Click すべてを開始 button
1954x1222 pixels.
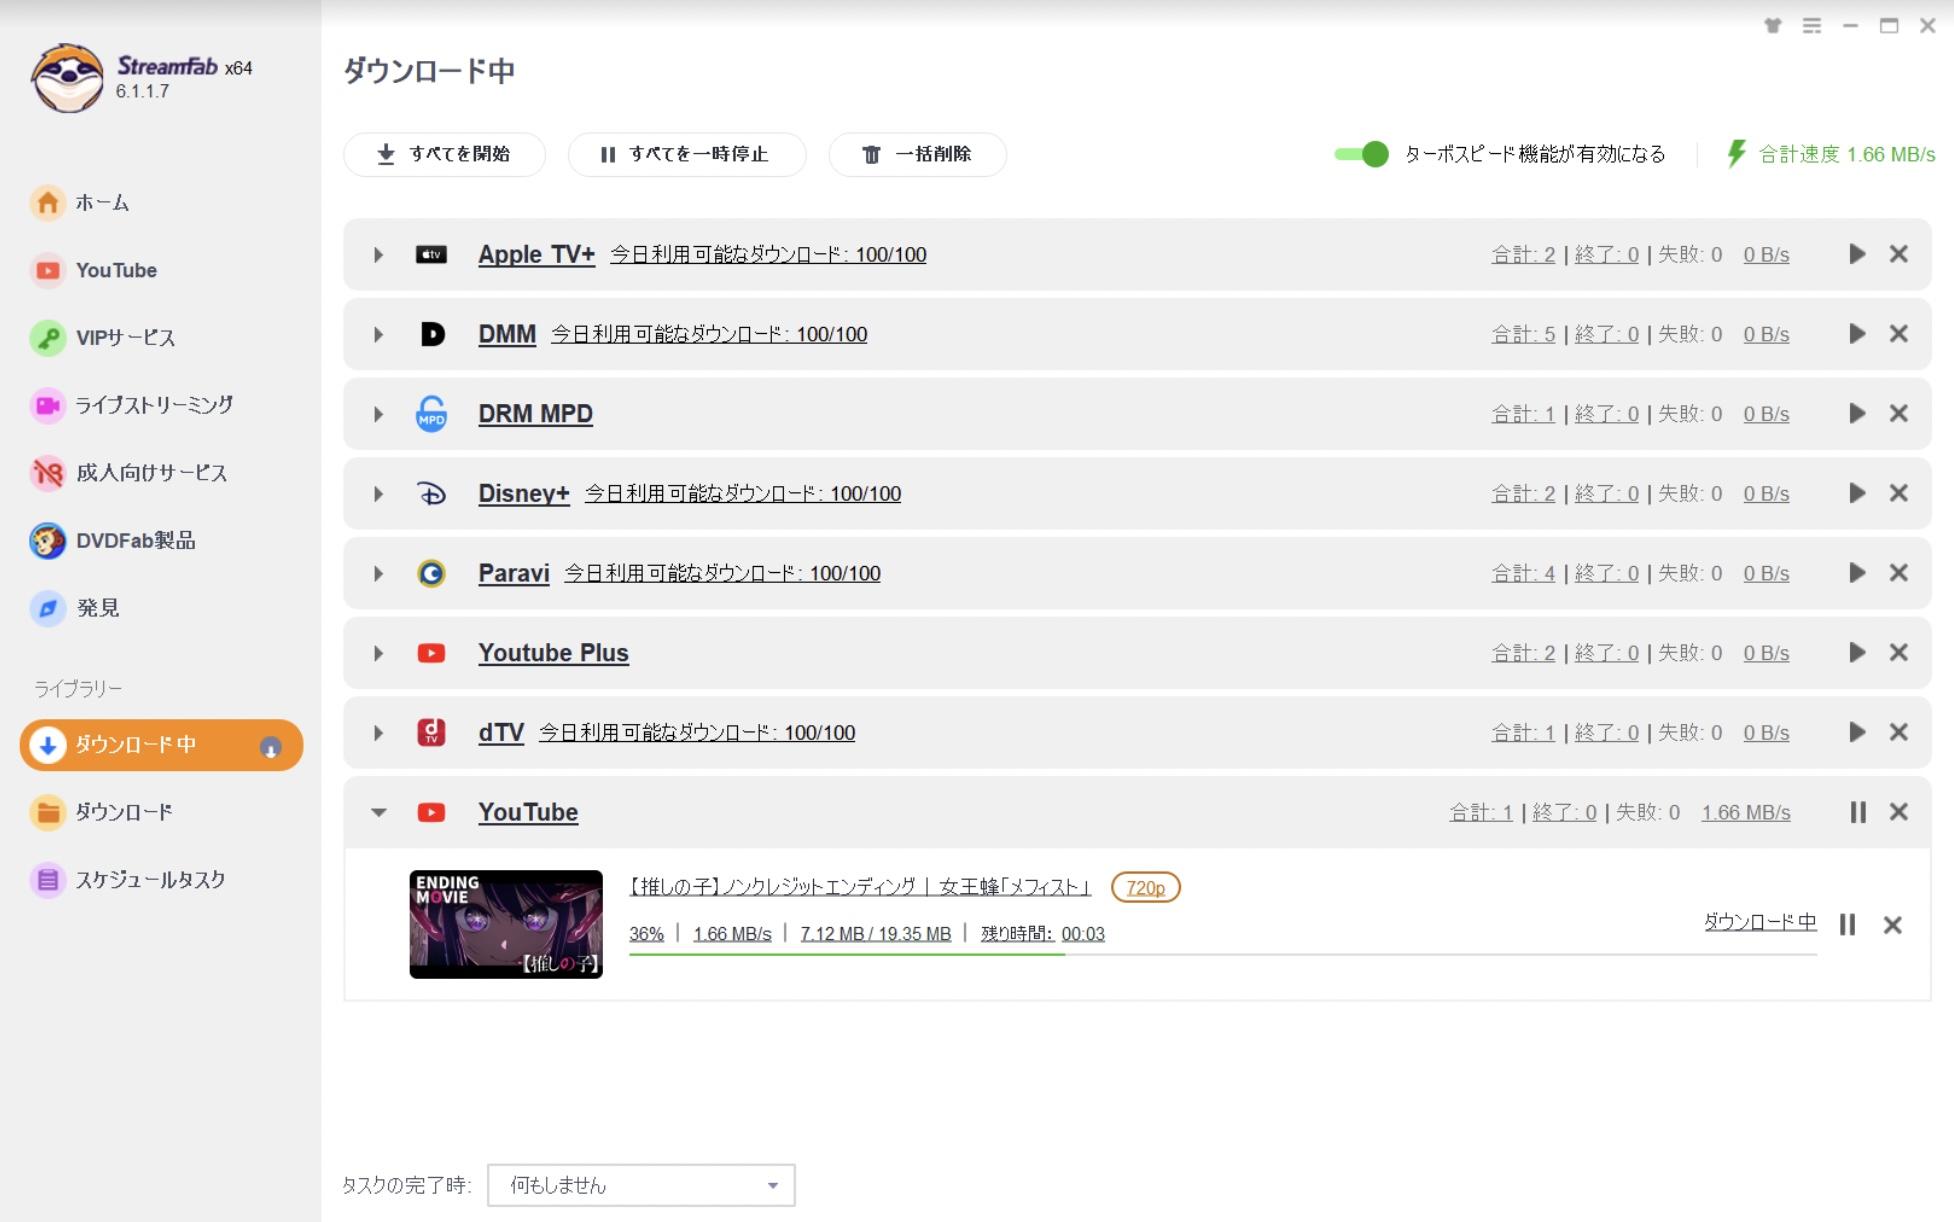pyautogui.click(x=444, y=154)
